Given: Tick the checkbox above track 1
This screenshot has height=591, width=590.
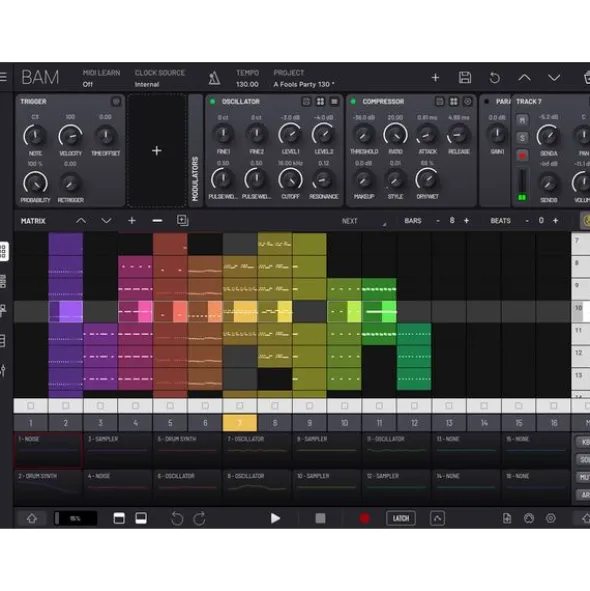Looking at the screenshot, I should point(31,406).
